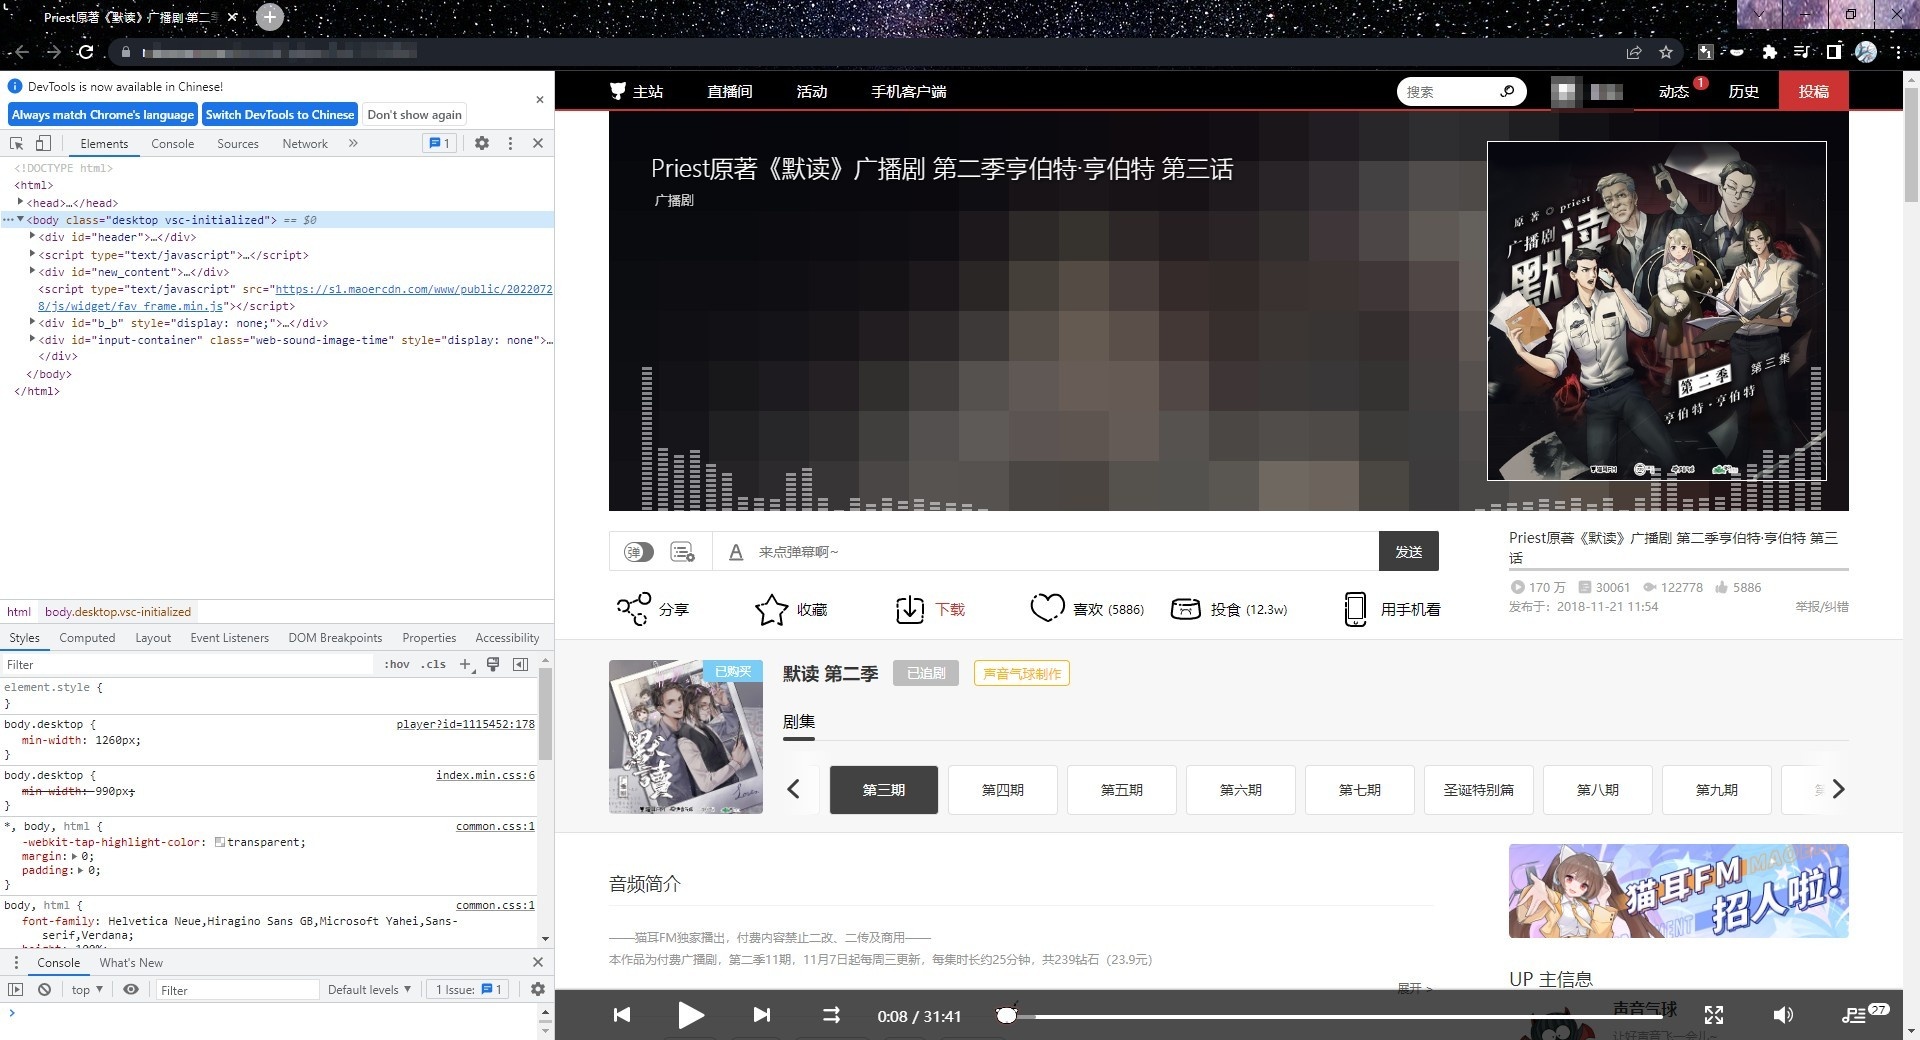1920x1040 pixels.
Task: Click Always match Chrome's language button
Action: pyautogui.click(x=103, y=114)
